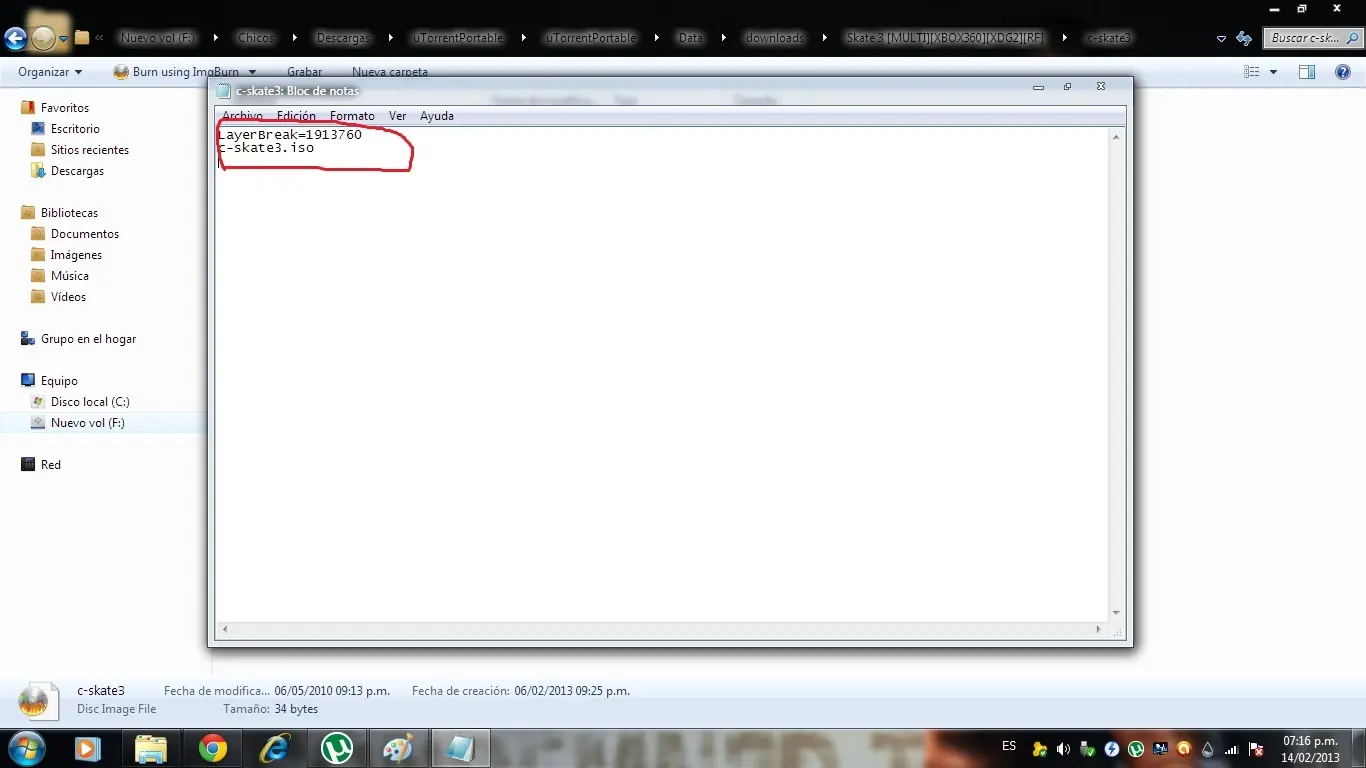The image size is (1366, 768).
Task: Open the view options dropdown arrow
Action: click(x=1273, y=72)
